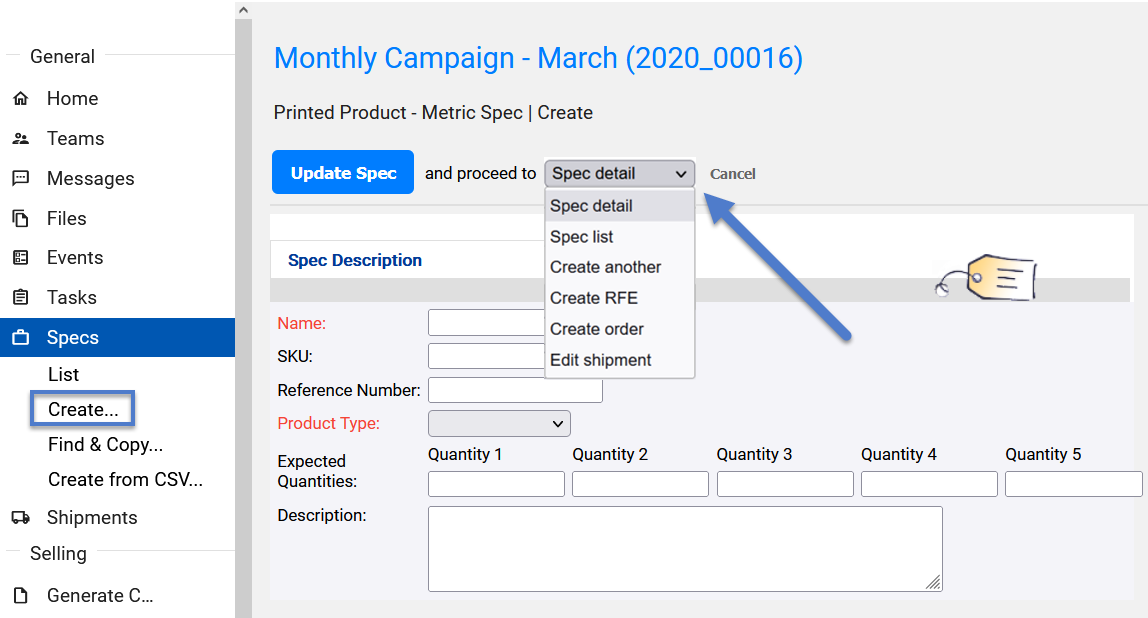Click the Specs briefcase icon
The width and height of the screenshot is (1148, 618).
pyautogui.click(x=20, y=338)
